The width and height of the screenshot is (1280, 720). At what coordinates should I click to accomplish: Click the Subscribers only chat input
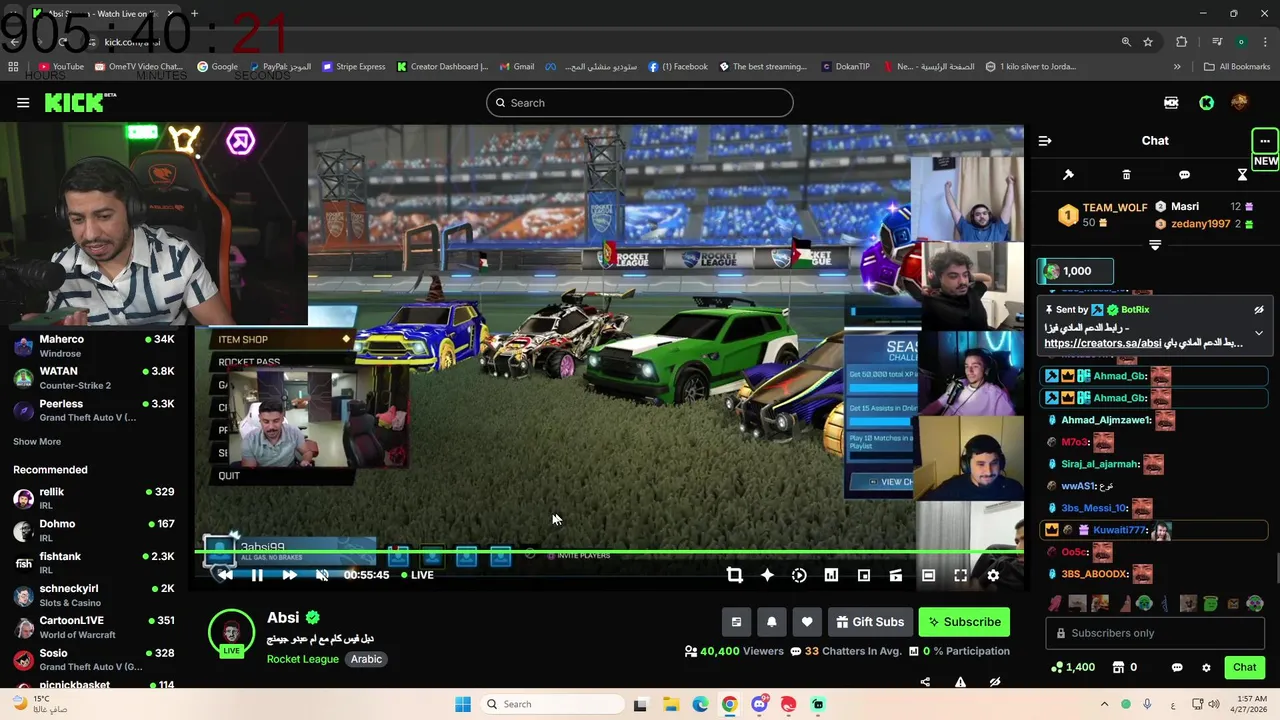(x=1155, y=633)
